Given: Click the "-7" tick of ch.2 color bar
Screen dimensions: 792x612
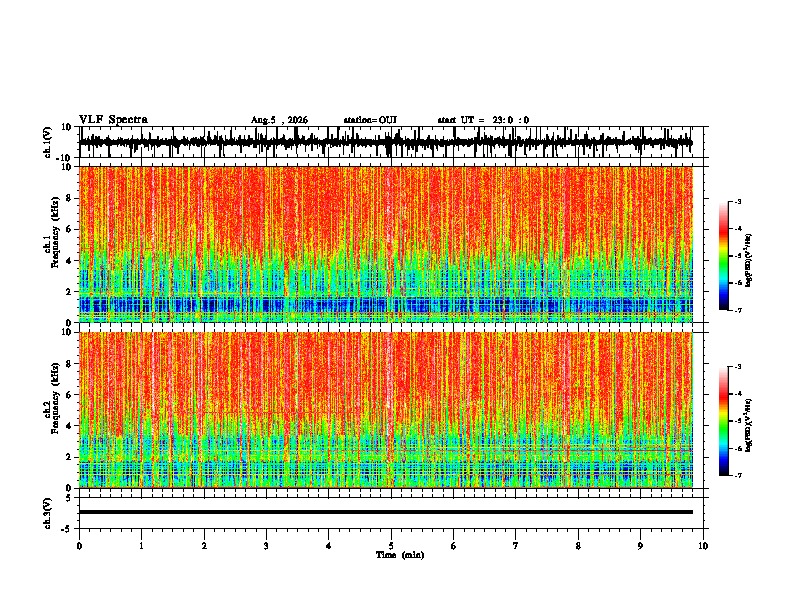Looking at the screenshot, I should click(737, 475).
